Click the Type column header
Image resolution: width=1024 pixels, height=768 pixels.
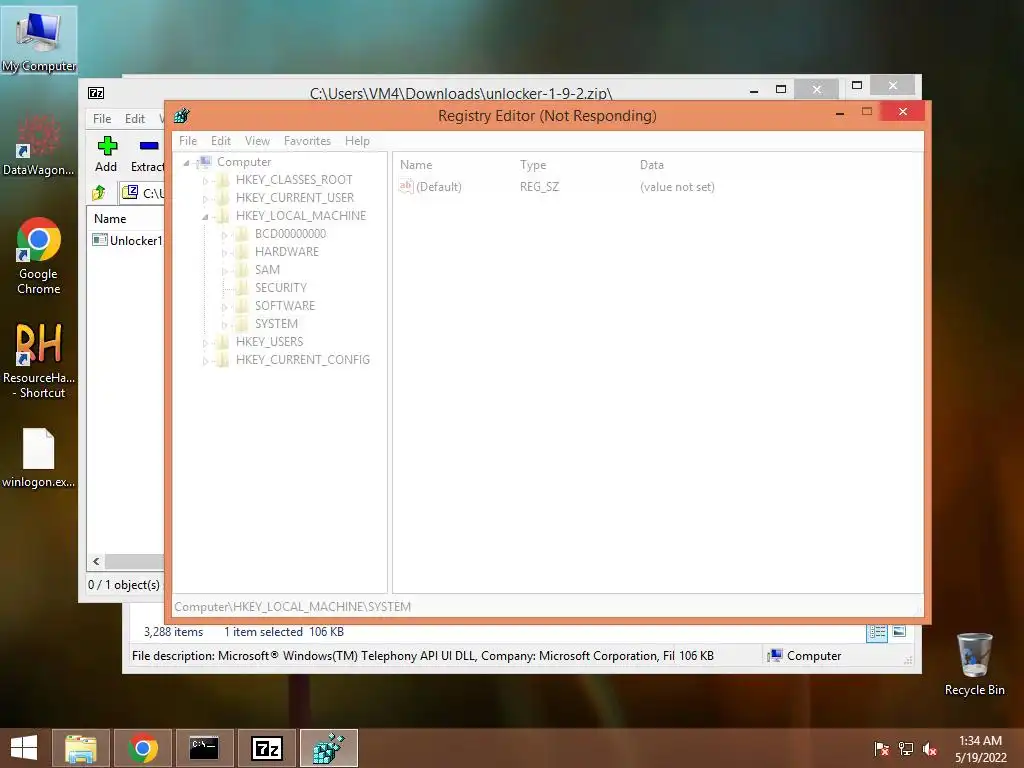533,165
